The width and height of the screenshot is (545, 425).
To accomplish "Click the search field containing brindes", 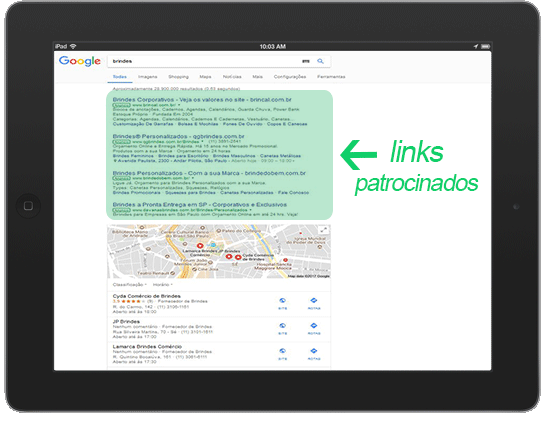I will (219, 61).
